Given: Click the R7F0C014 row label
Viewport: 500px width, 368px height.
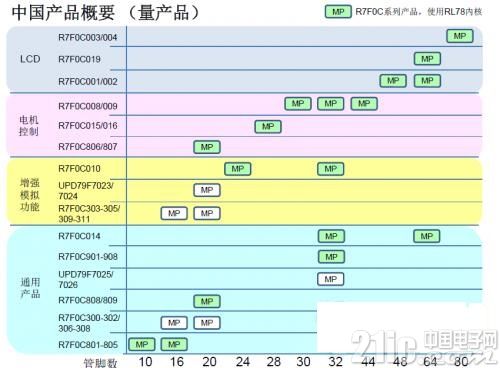Looking at the screenshot, I should click(x=79, y=236).
